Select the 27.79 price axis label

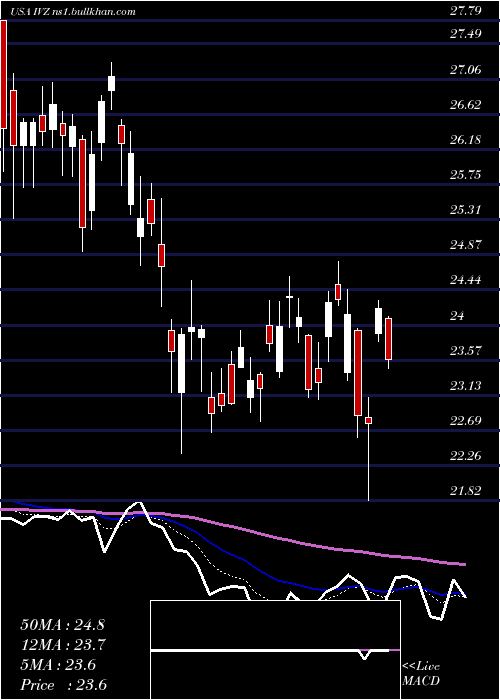pos(466,11)
